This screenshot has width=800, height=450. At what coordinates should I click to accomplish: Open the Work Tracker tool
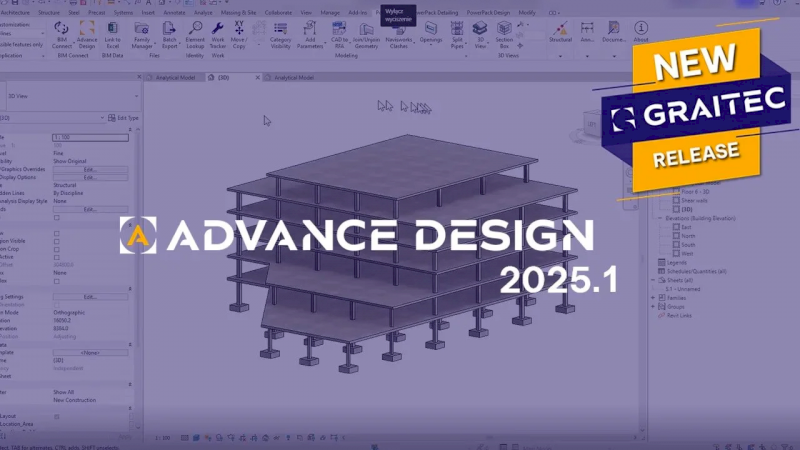[x=218, y=35]
